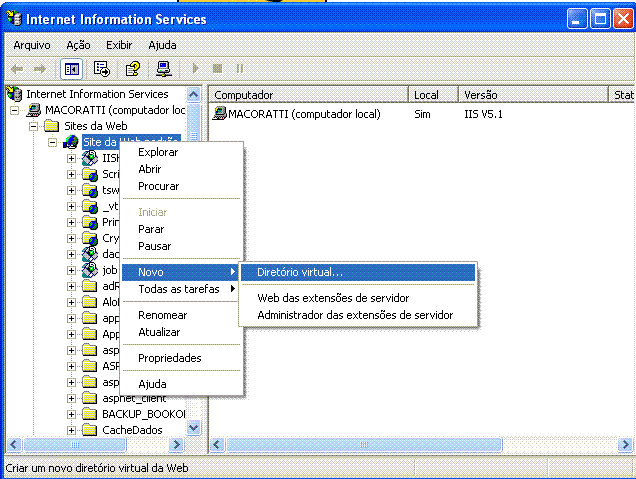Screen dimensions: 636x479
Task: Click the list pane scroll left arrow
Action: pyautogui.click(x=217, y=445)
